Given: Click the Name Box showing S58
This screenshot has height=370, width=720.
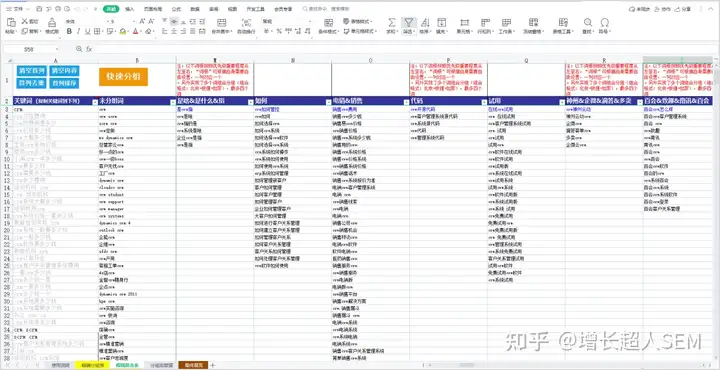Looking at the screenshot, I should 29,49.
